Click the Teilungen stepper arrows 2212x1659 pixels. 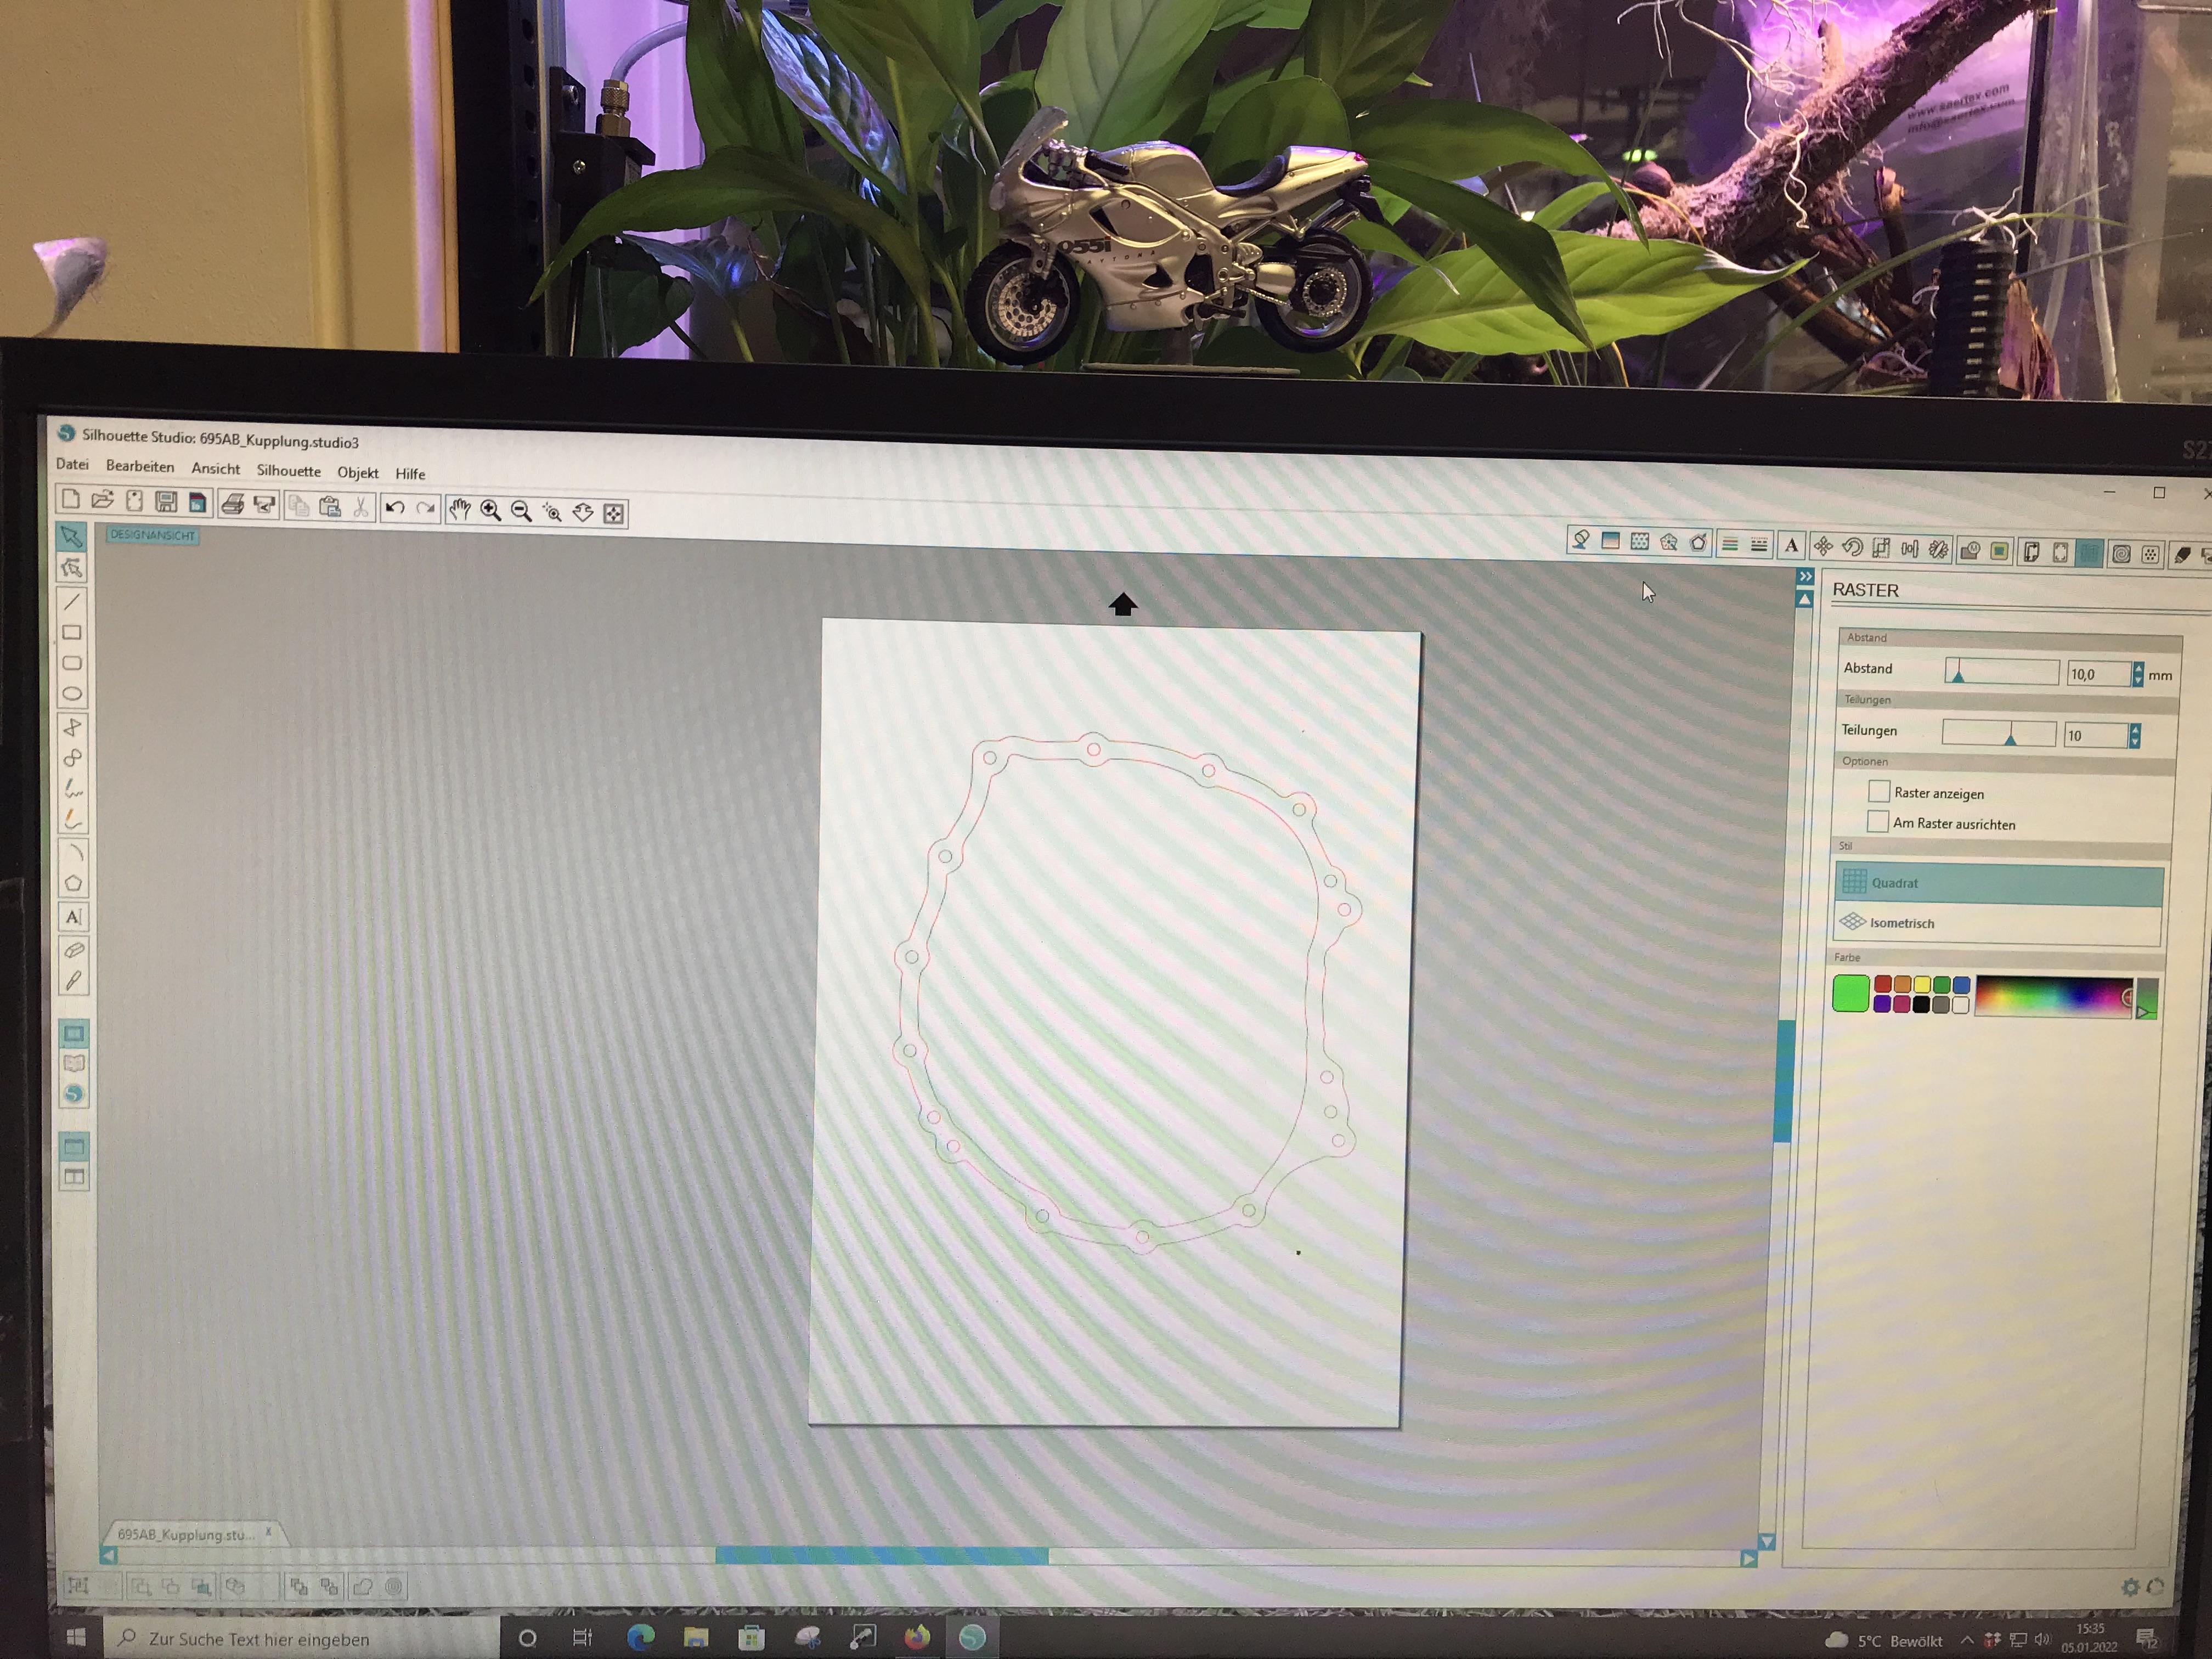[x=2135, y=736]
